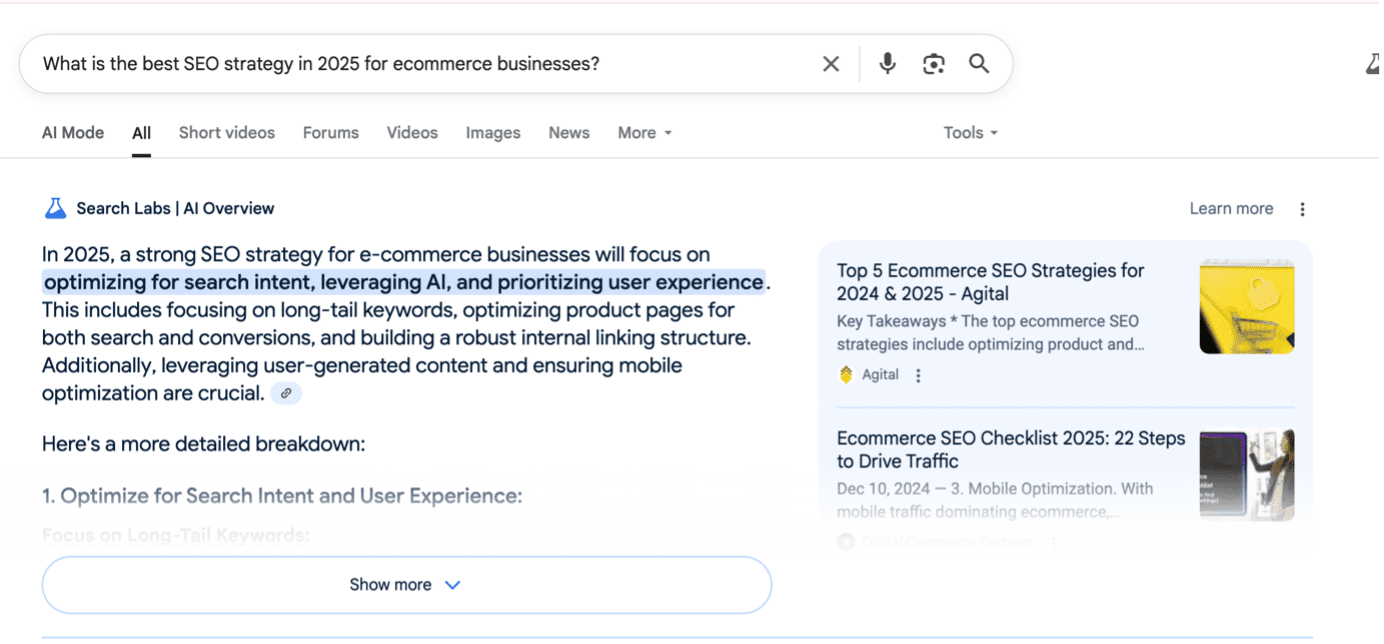Image resolution: width=1384 pixels, height=644 pixels.
Task: Switch to AI Mode tab
Action: click(73, 133)
